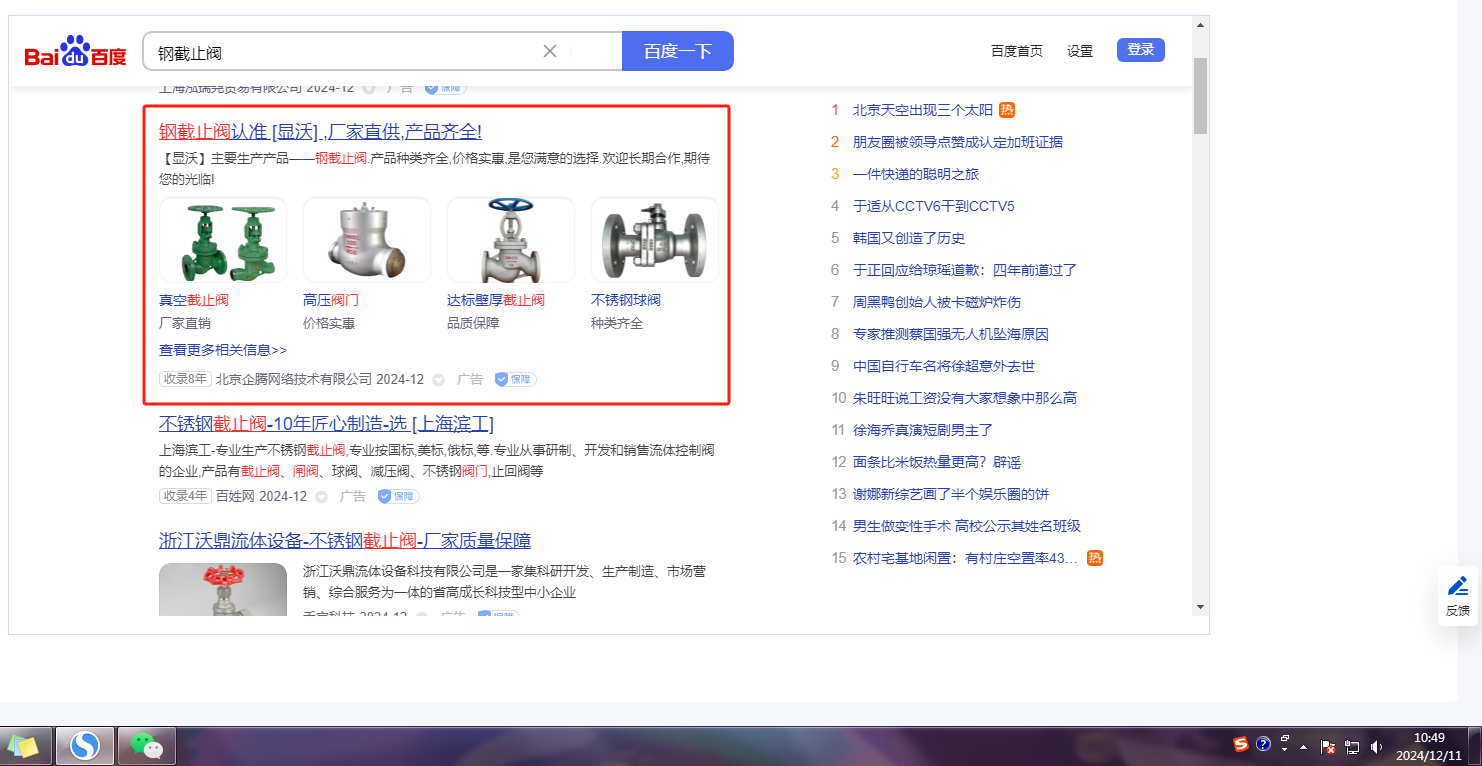This screenshot has height=766, width=1482.
Task: Open hot search 谢娜新综艺画了半个娱乐圈的饼
Action: pyautogui.click(x=951, y=494)
